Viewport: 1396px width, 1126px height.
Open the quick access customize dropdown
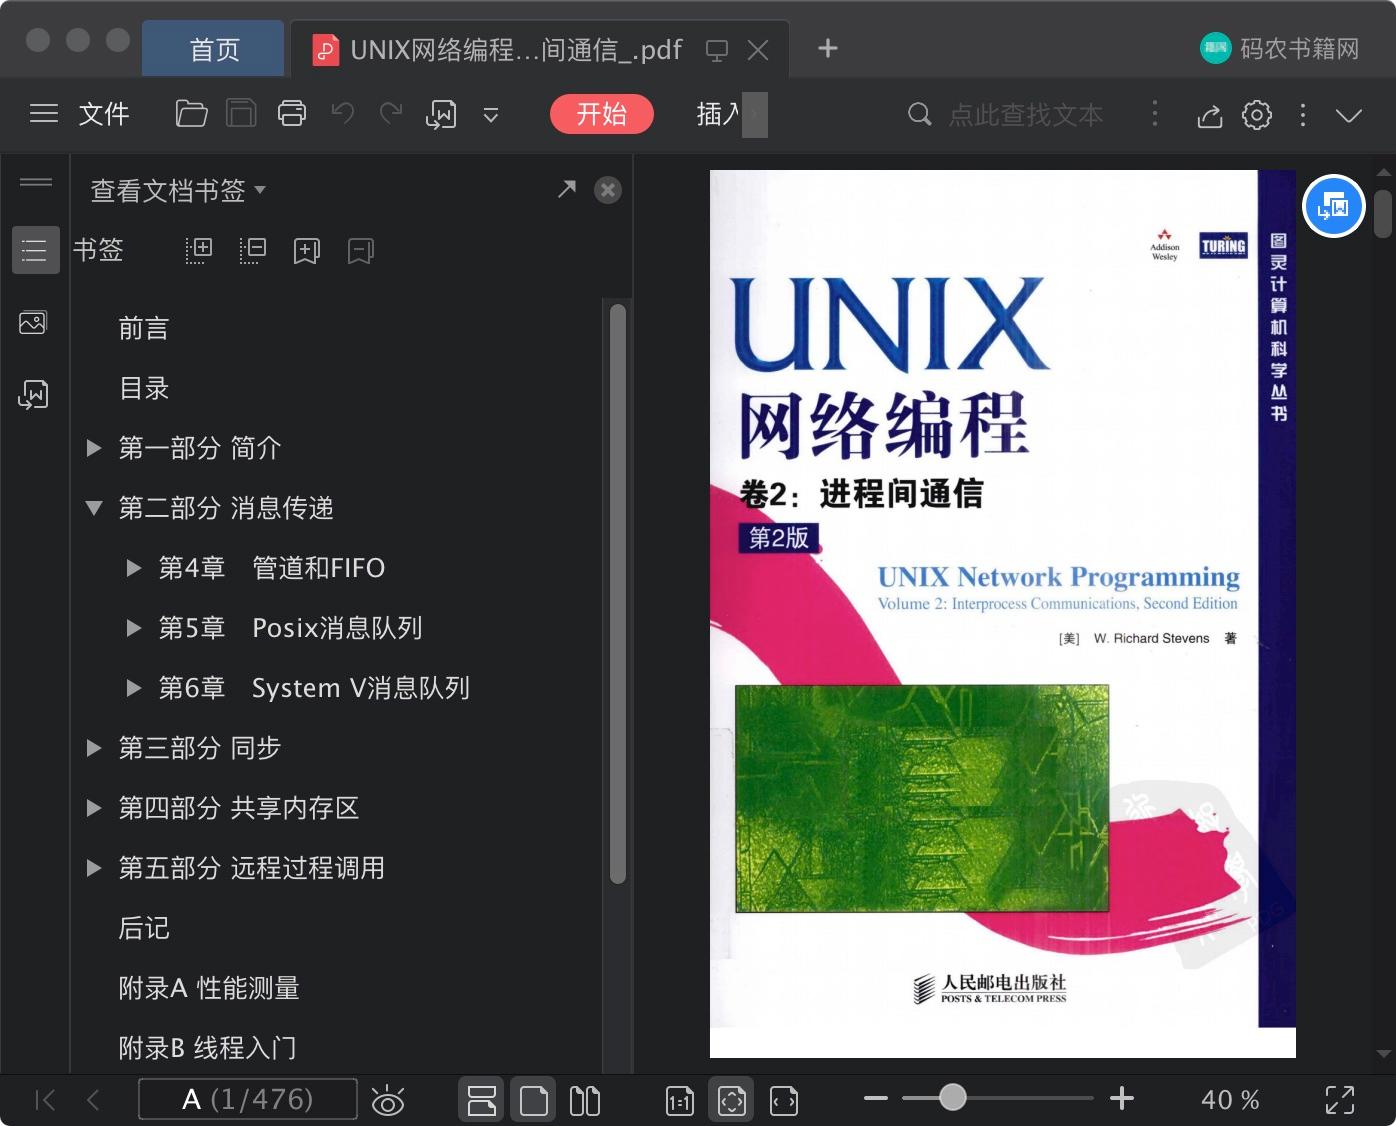tap(491, 115)
